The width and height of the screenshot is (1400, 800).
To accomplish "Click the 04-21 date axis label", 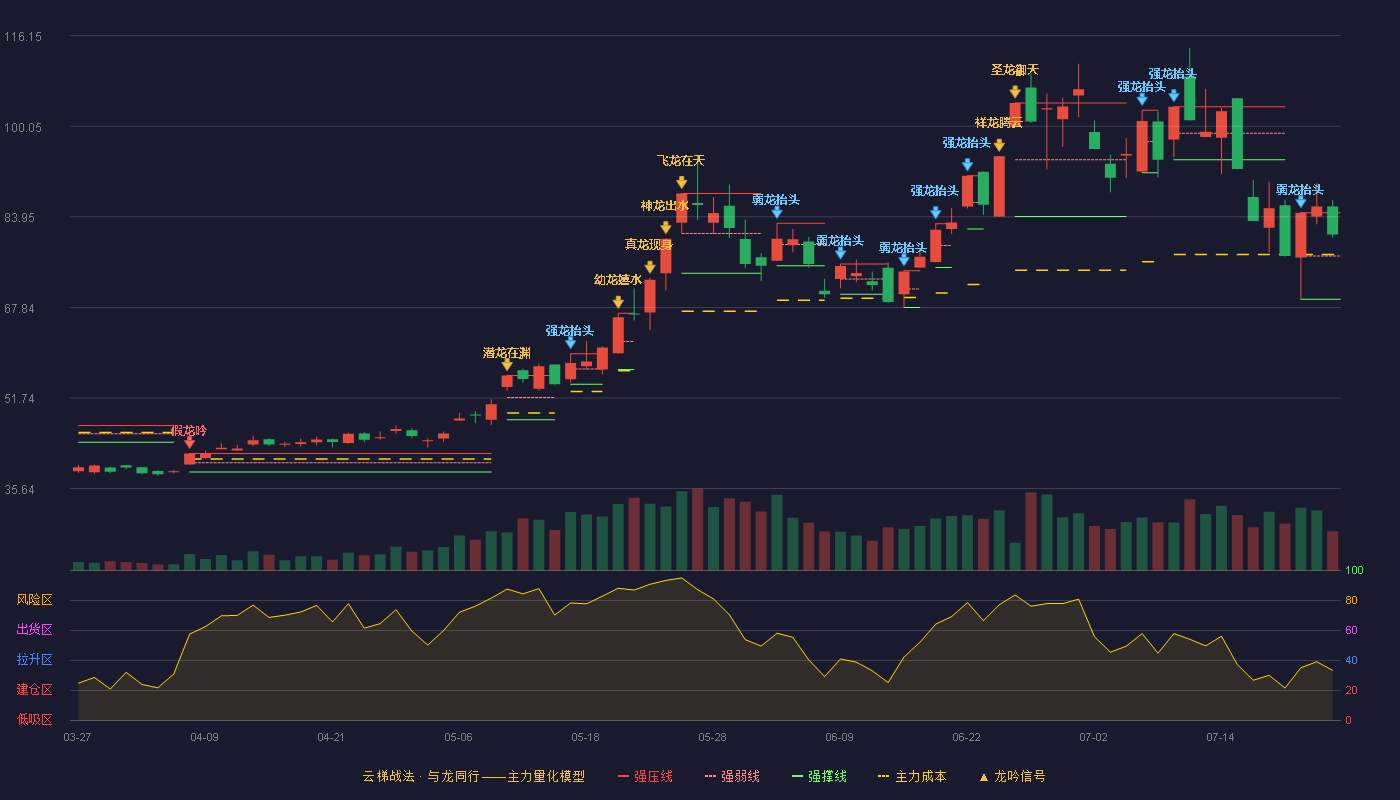I will coord(331,737).
